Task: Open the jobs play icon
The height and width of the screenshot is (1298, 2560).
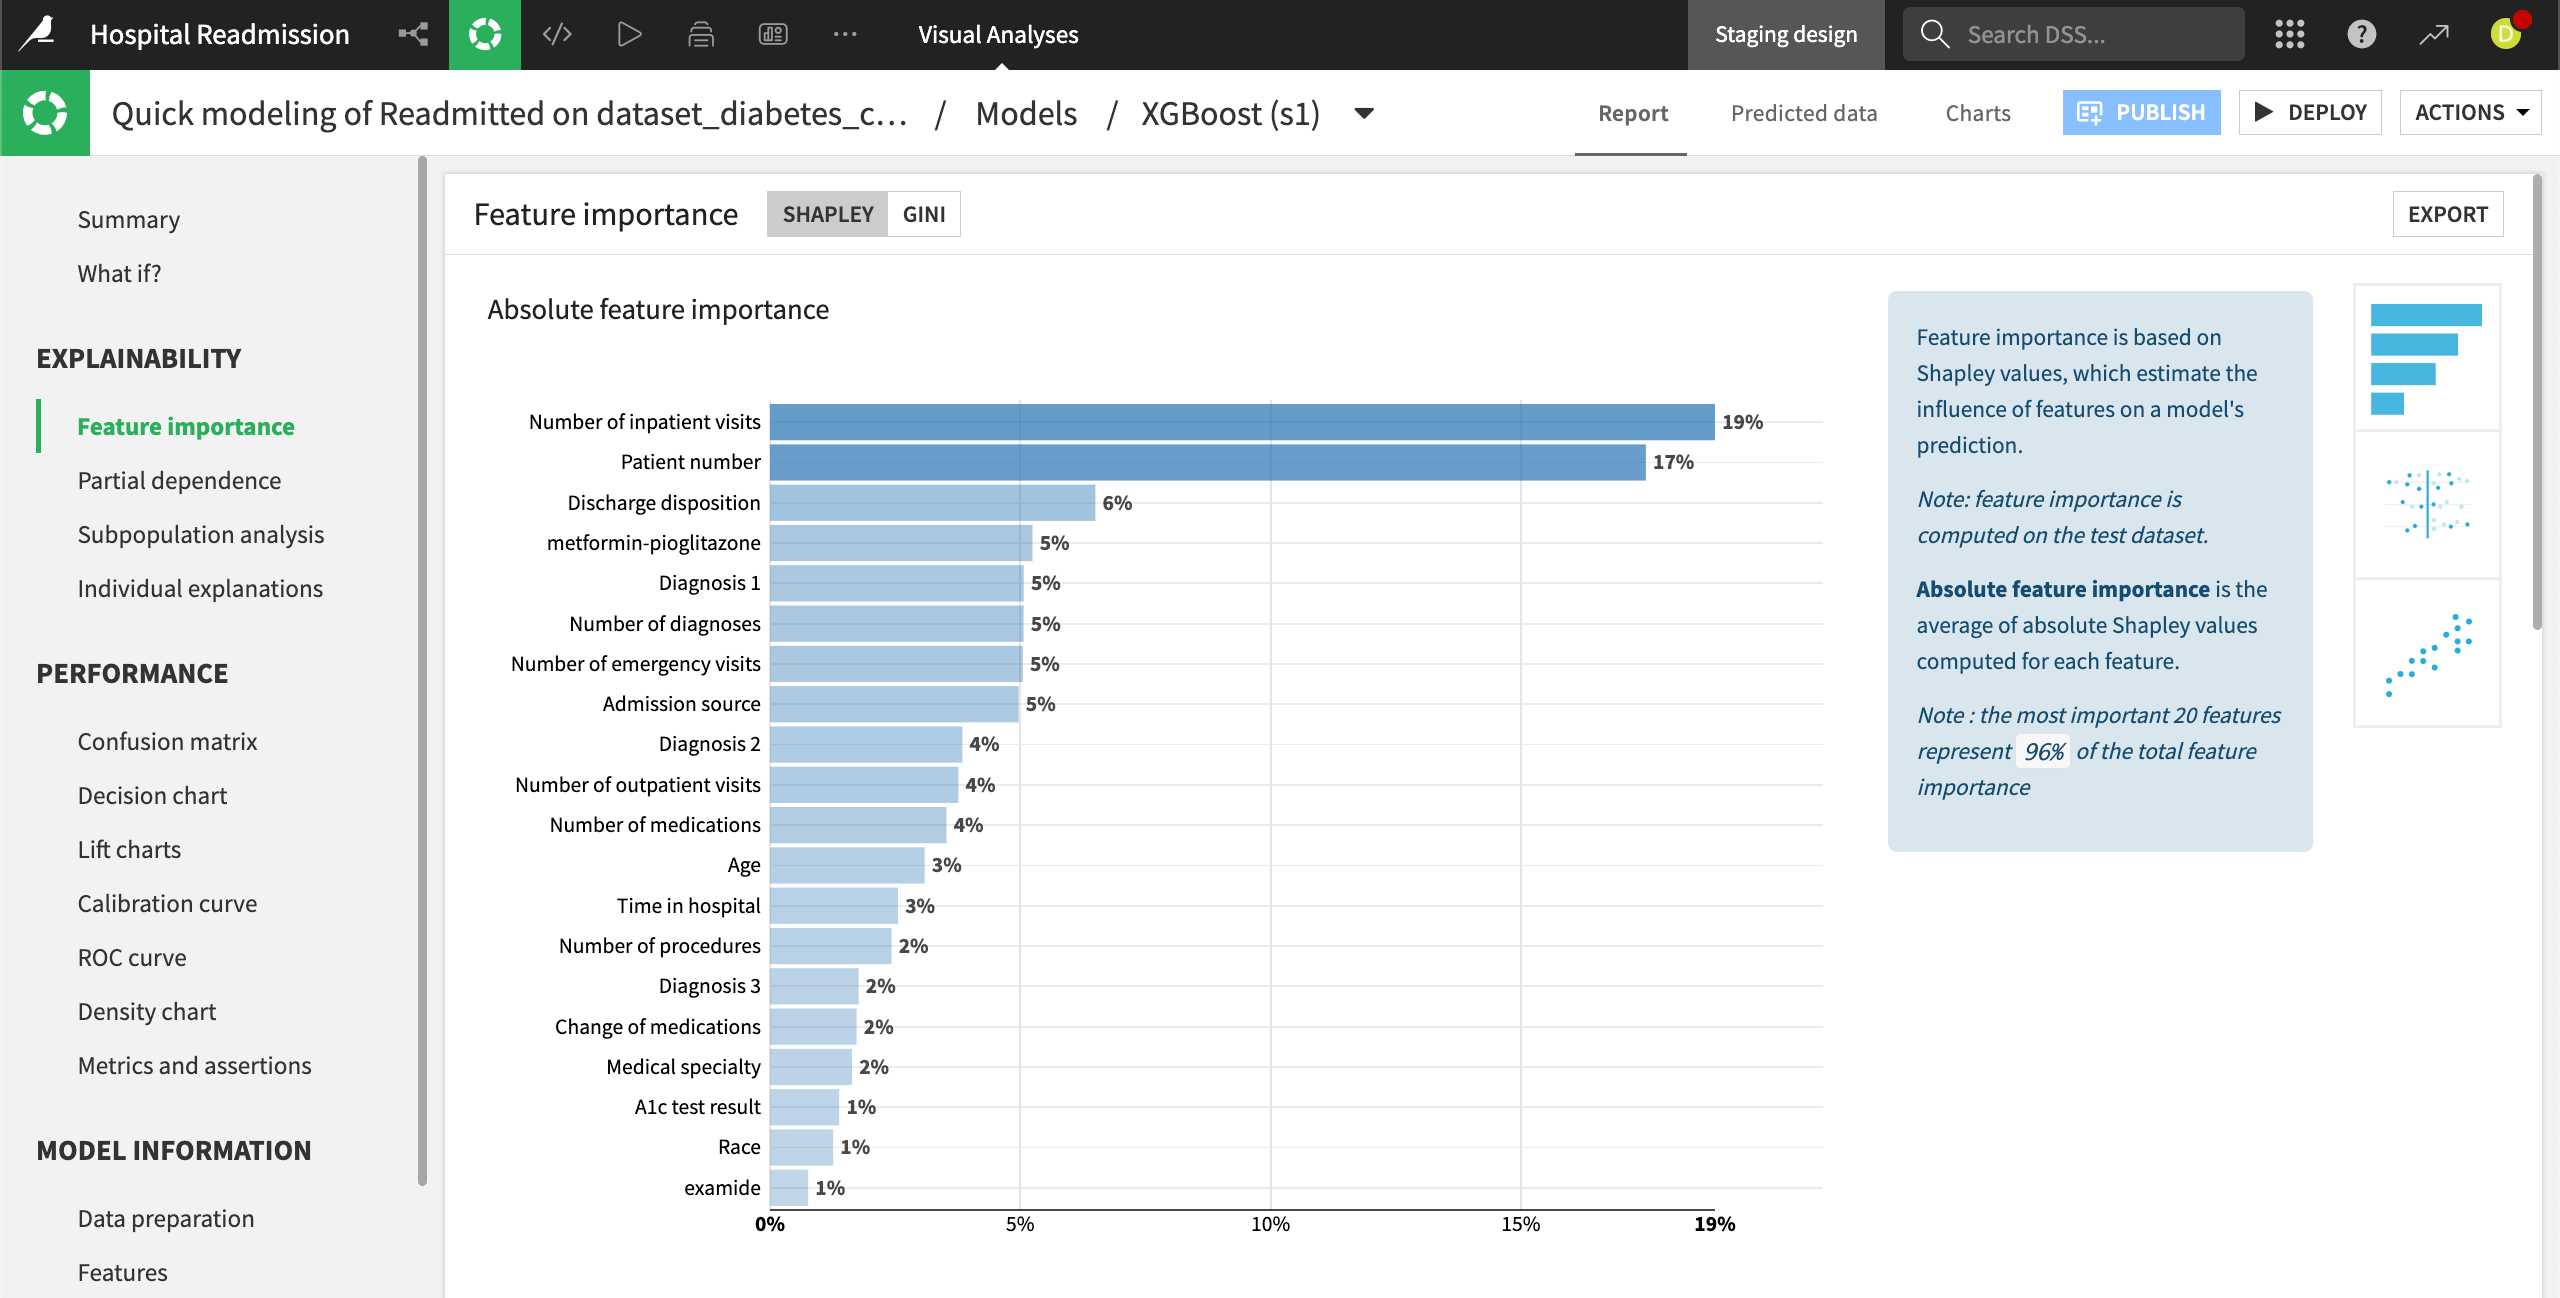Action: [629, 33]
